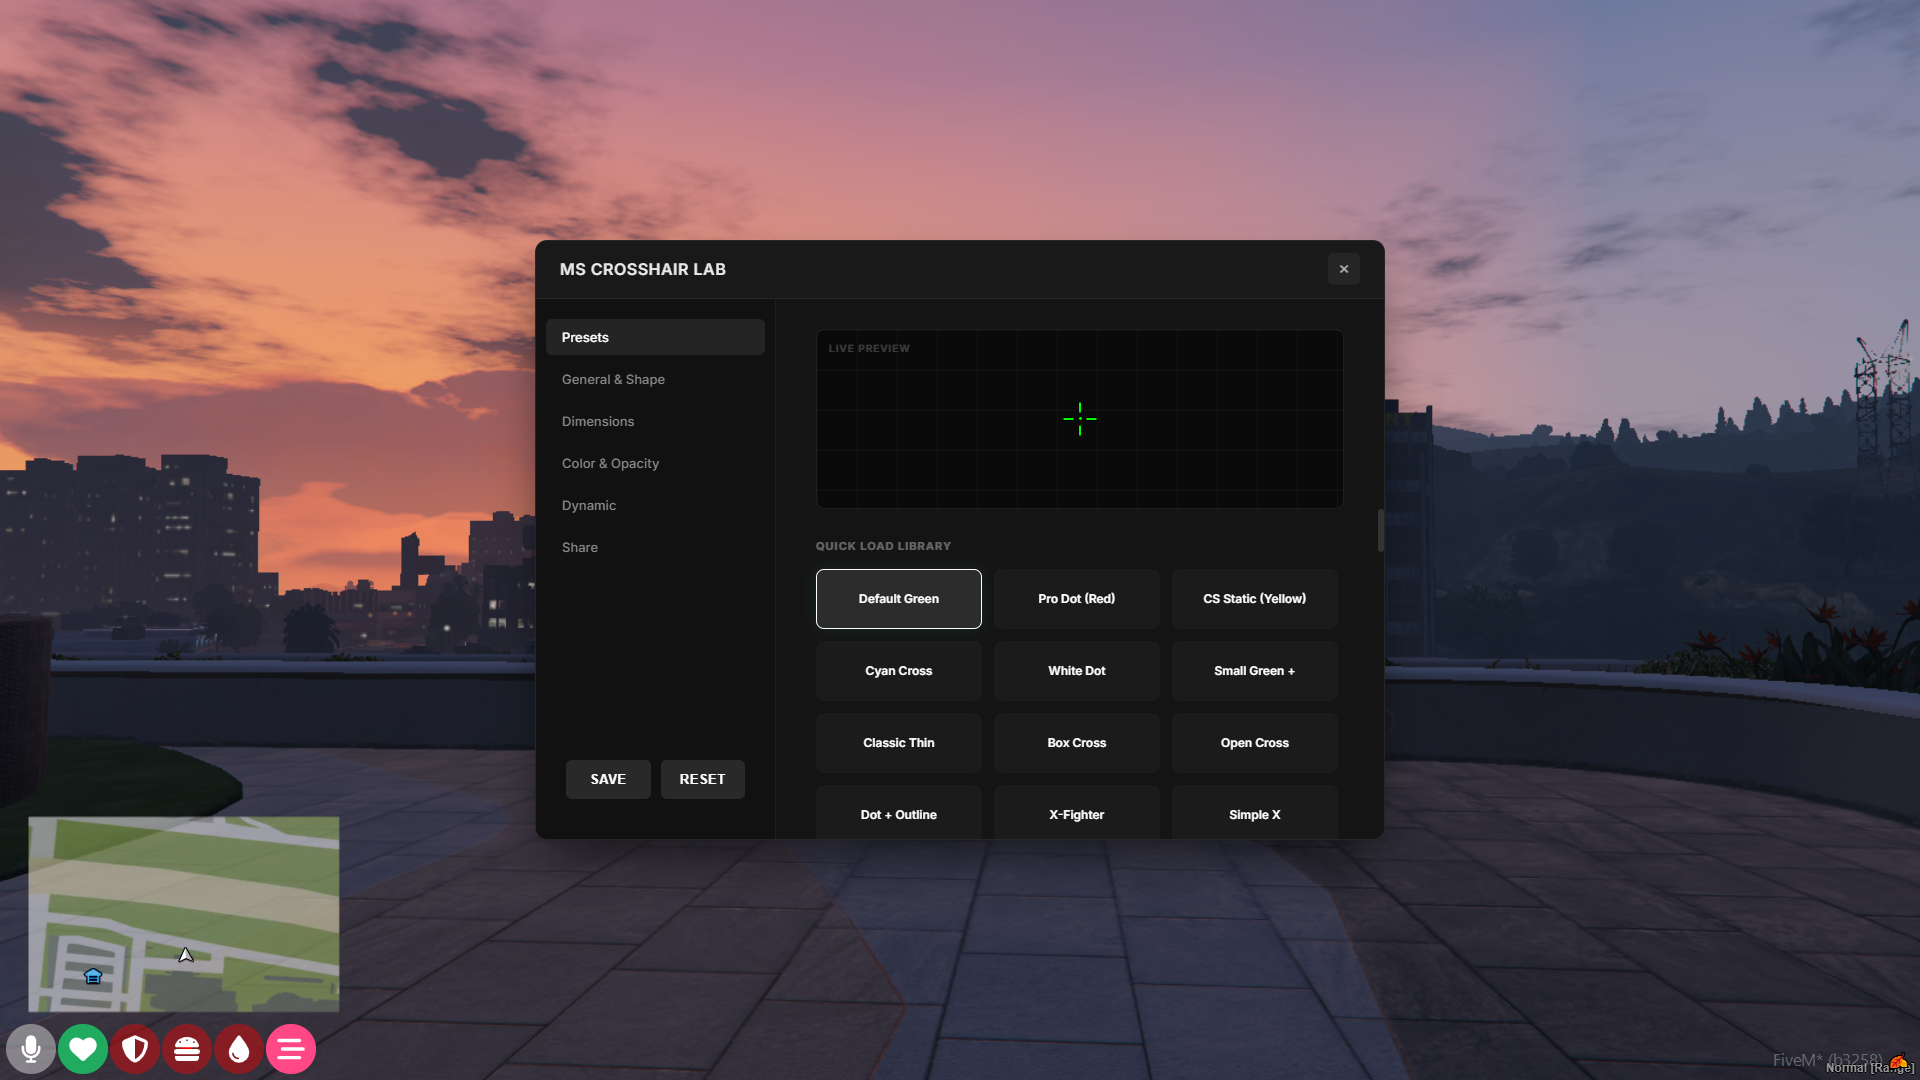Viewport: 1920px width, 1080px height.
Task: Apply the X-Fighter crosshair preset
Action: [1076, 814]
